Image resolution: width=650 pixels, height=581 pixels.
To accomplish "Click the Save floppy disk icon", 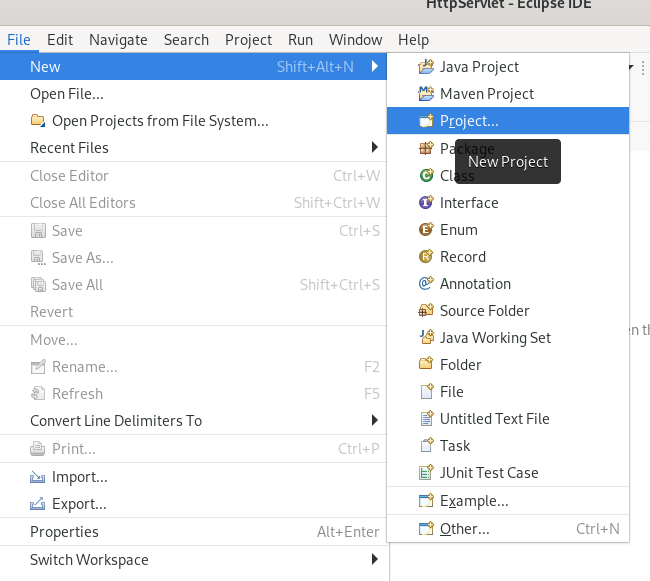I will pos(38,230).
